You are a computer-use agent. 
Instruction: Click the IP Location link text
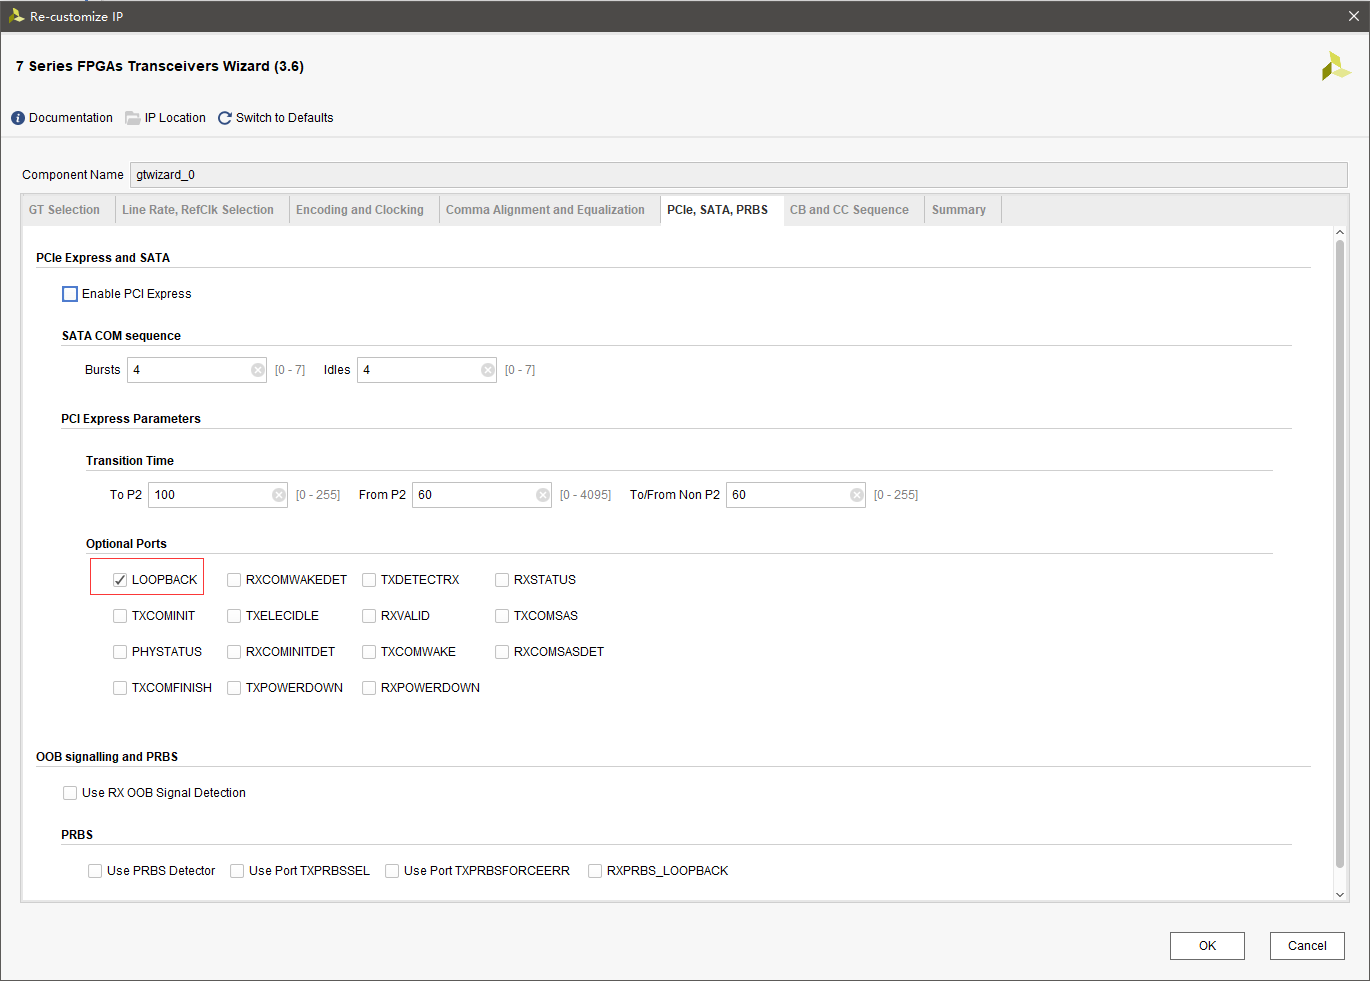coord(175,118)
